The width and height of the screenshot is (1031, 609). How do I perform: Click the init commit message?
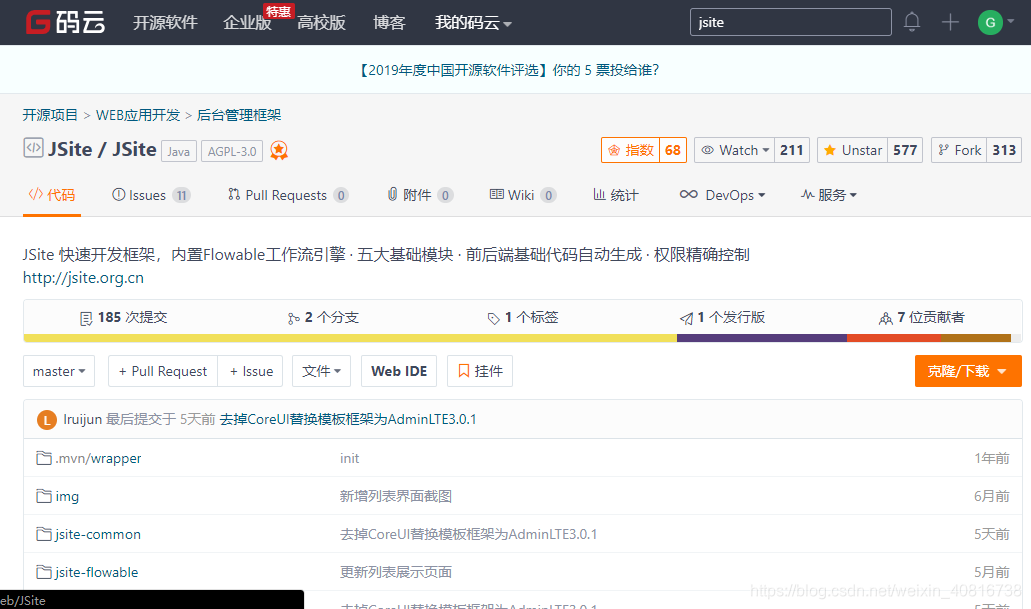click(x=349, y=458)
